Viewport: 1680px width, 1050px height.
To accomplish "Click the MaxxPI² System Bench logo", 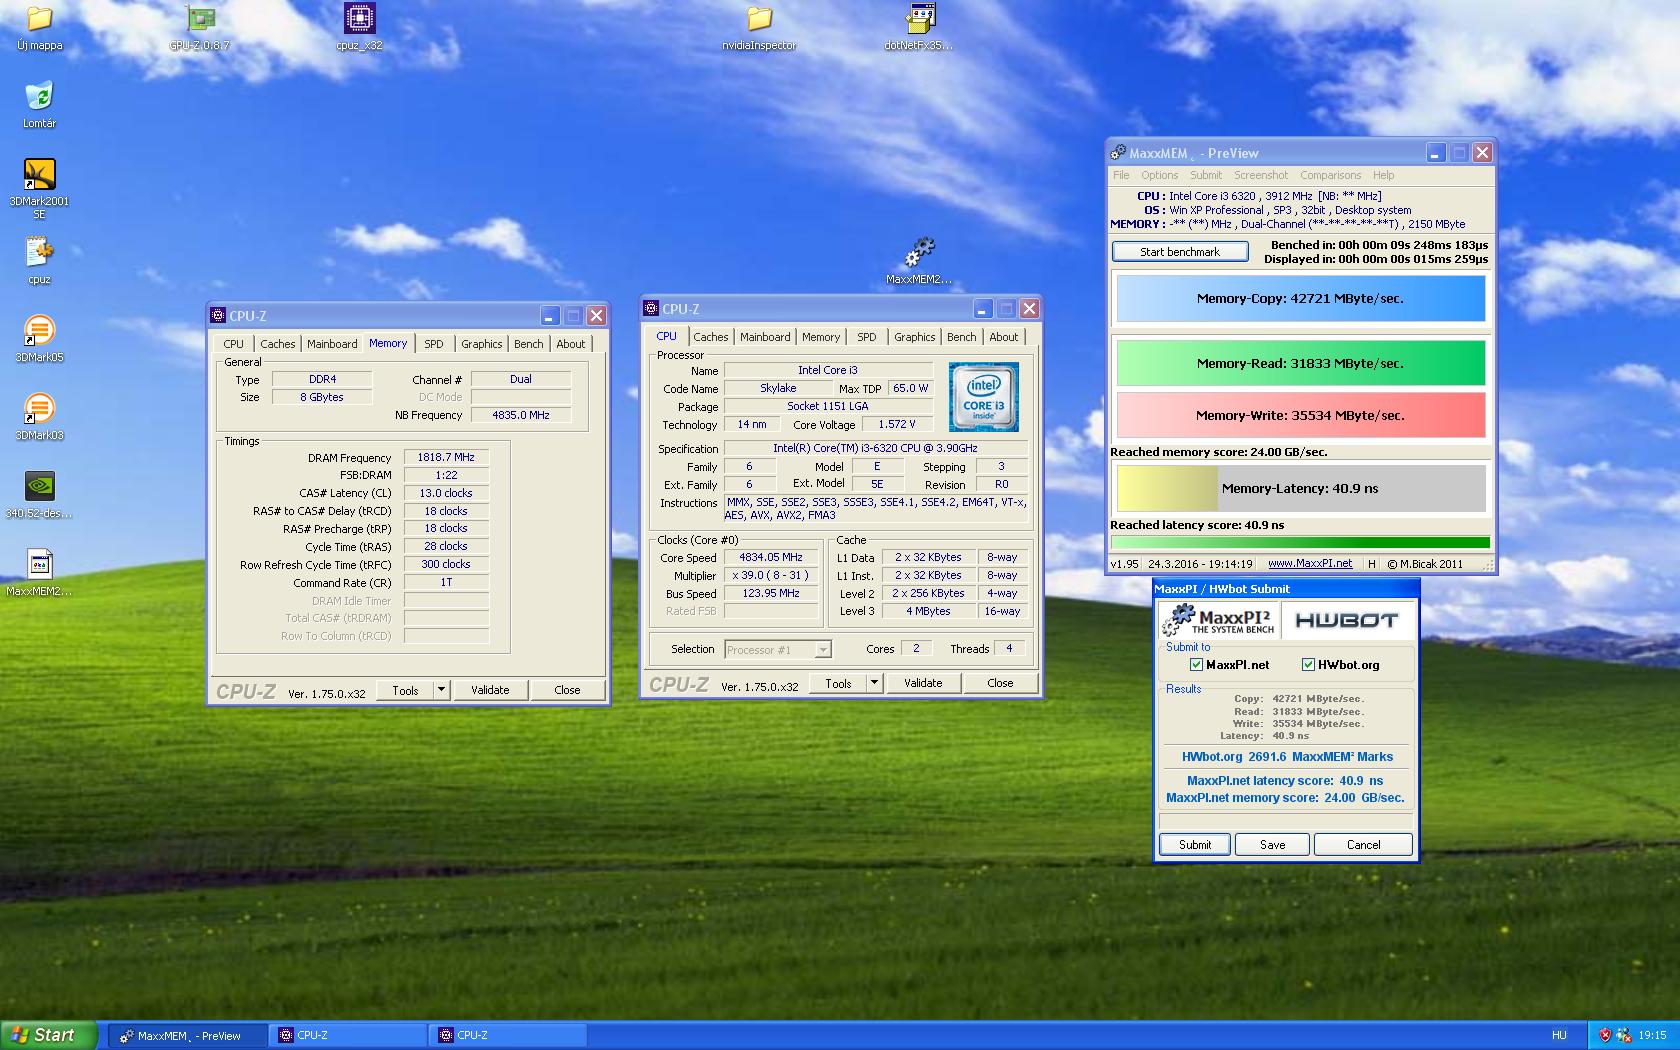I will click(1217, 621).
